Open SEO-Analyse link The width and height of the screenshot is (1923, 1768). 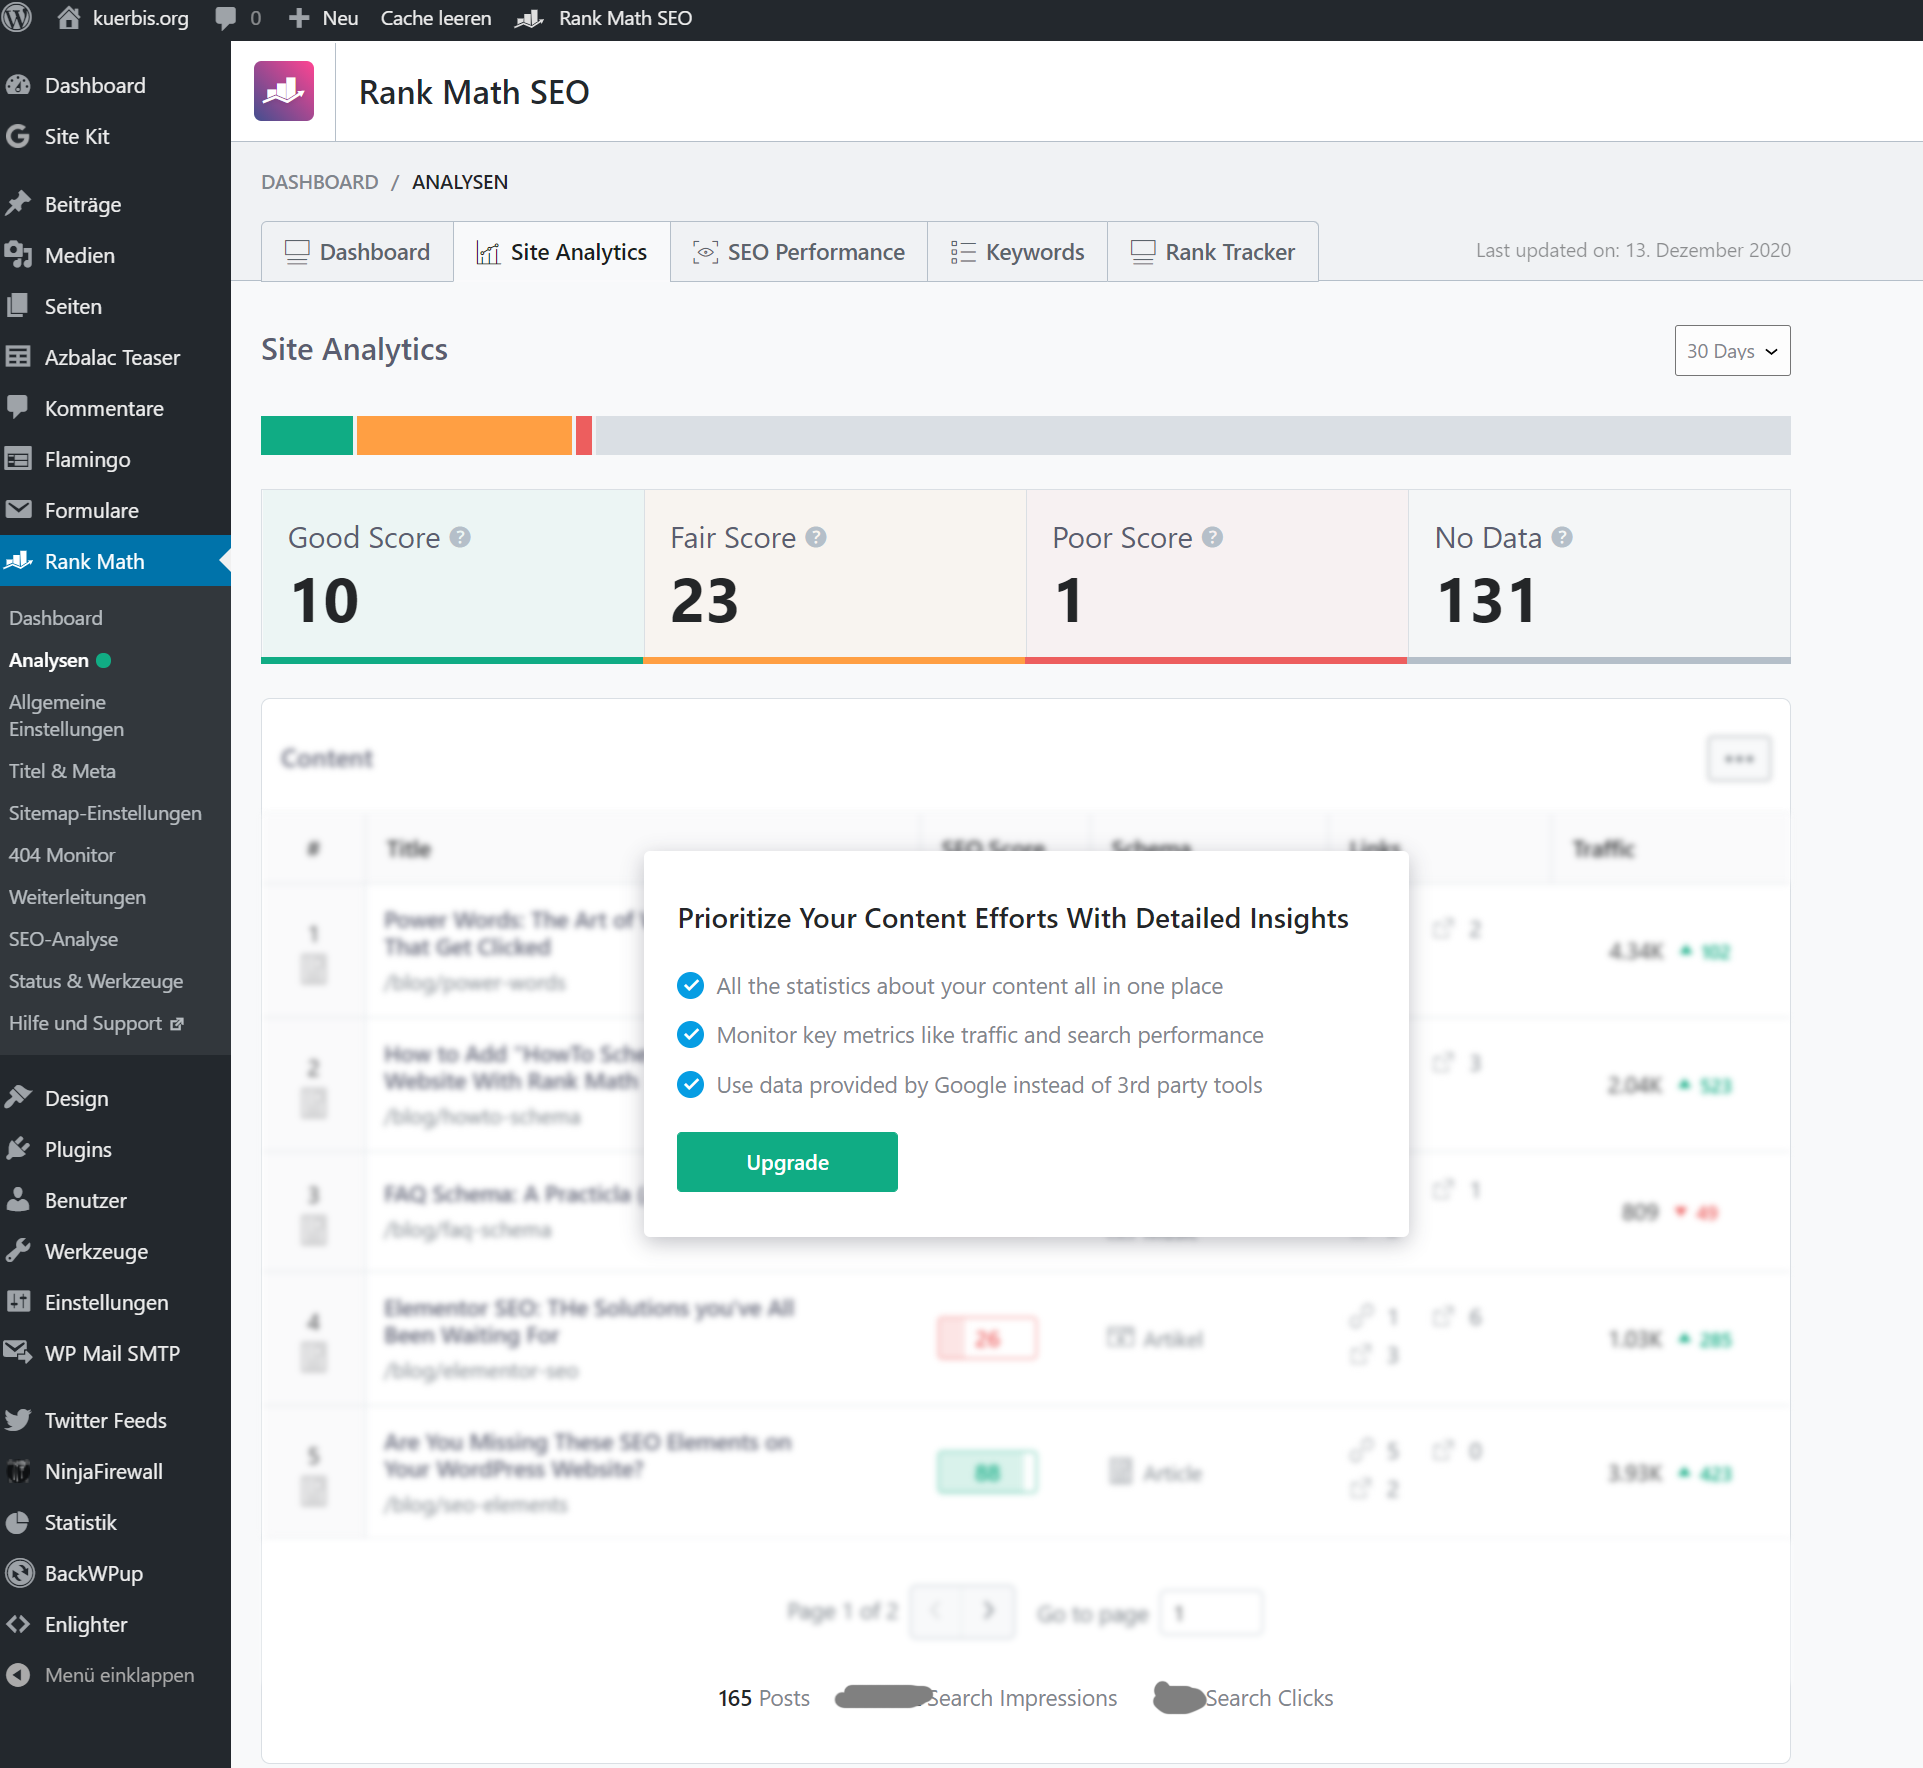[63, 939]
